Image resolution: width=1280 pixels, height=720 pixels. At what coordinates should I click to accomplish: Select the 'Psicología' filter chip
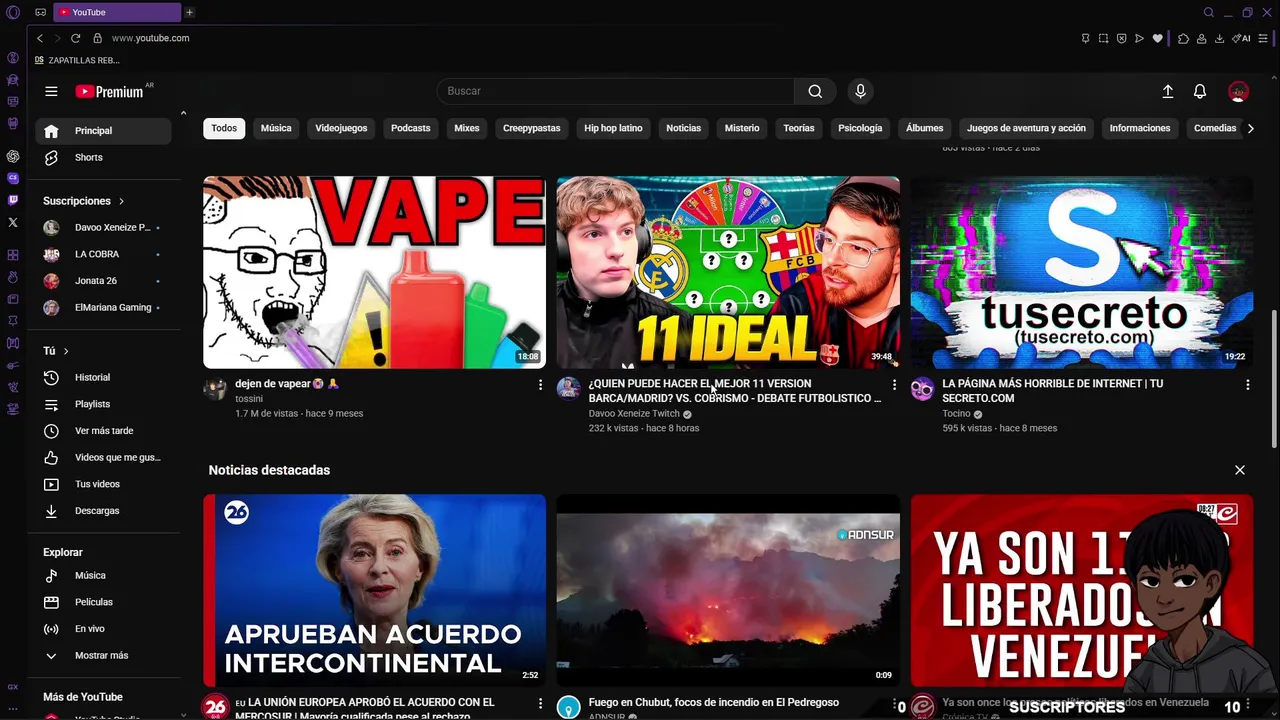(860, 128)
